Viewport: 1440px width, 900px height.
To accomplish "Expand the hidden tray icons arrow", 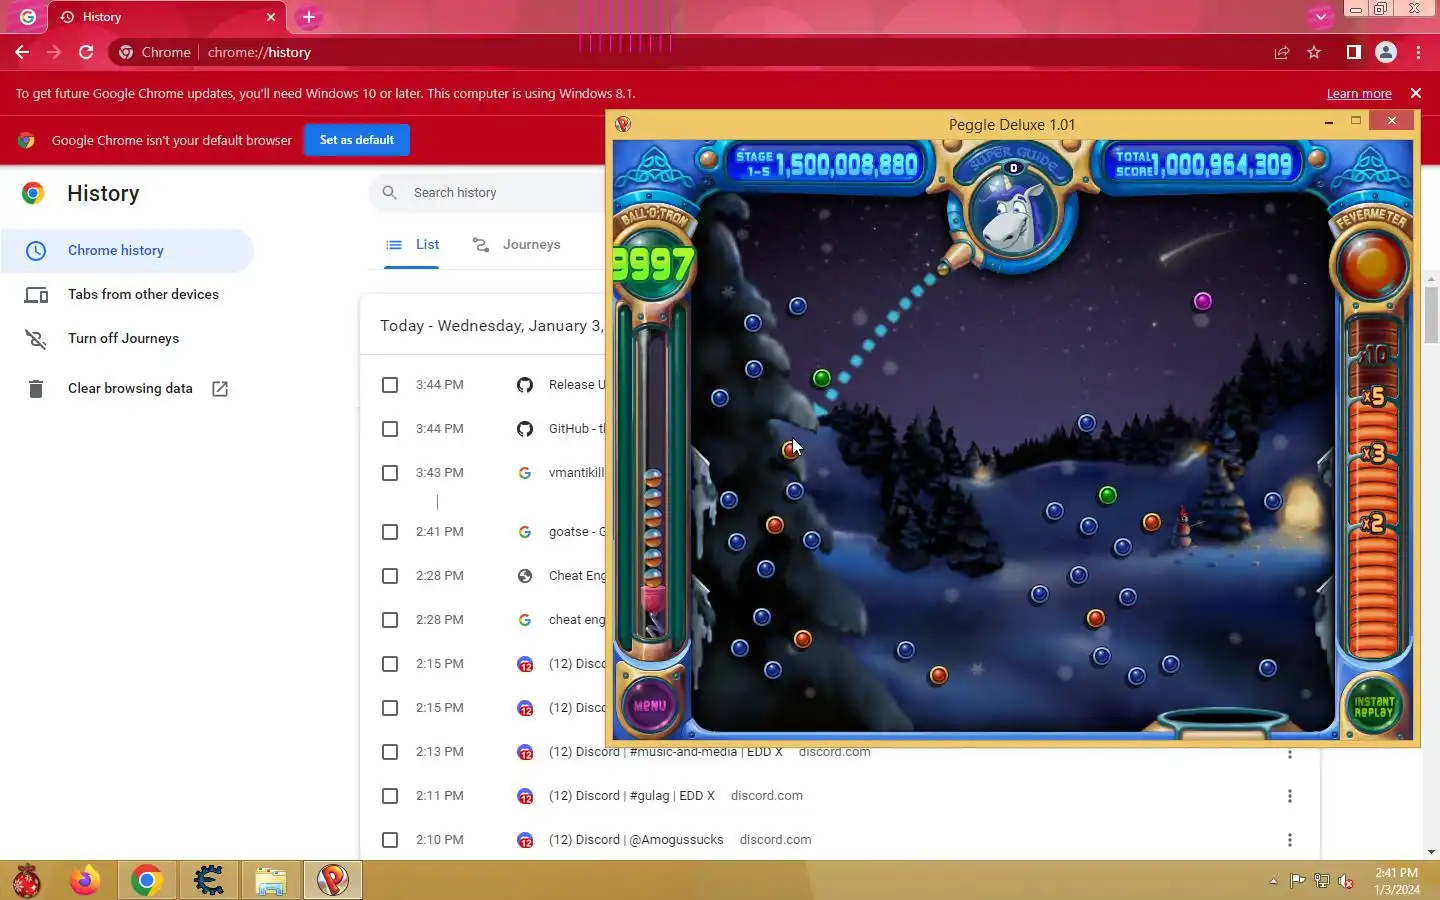I will (x=1273, y=881).
